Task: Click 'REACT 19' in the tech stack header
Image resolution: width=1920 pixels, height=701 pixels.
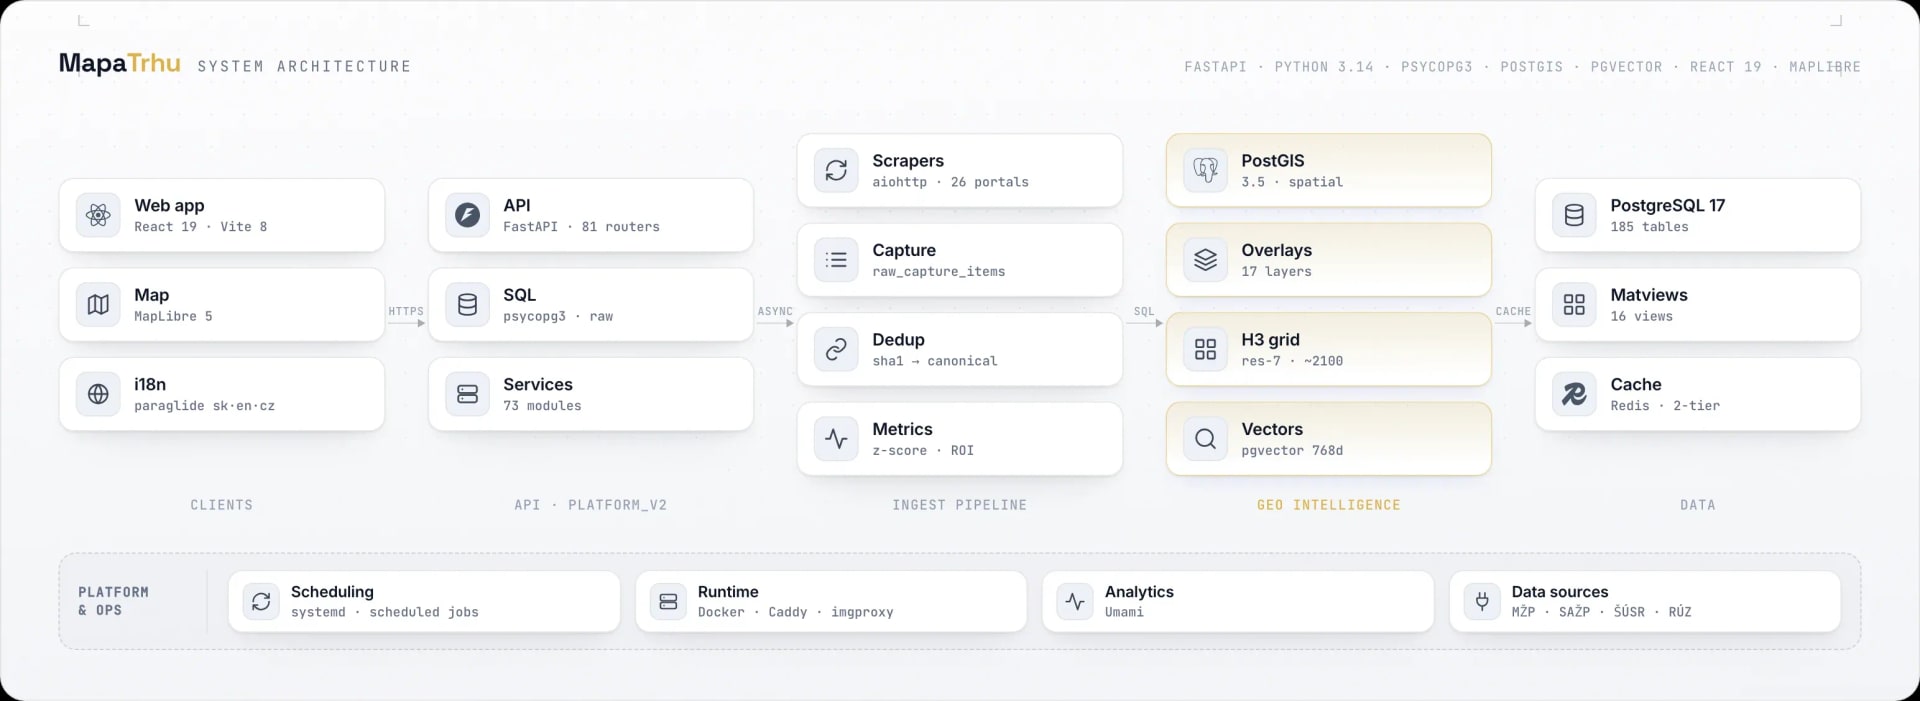Action: (x=1725, y=67)
